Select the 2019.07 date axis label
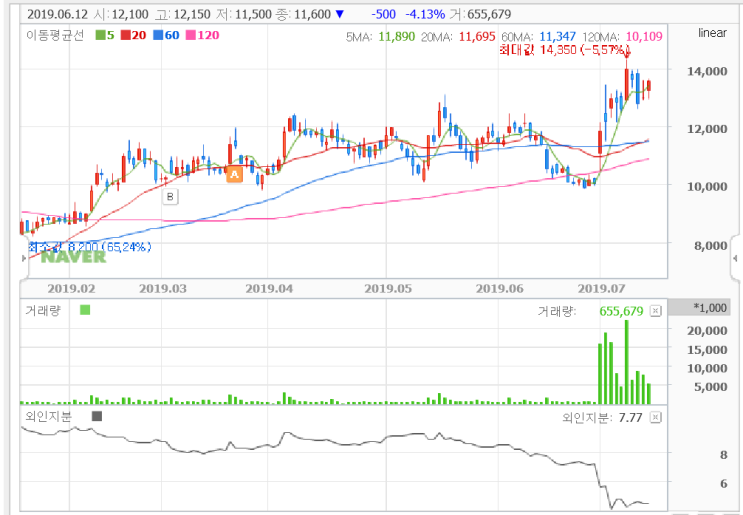 coord(601,289)
